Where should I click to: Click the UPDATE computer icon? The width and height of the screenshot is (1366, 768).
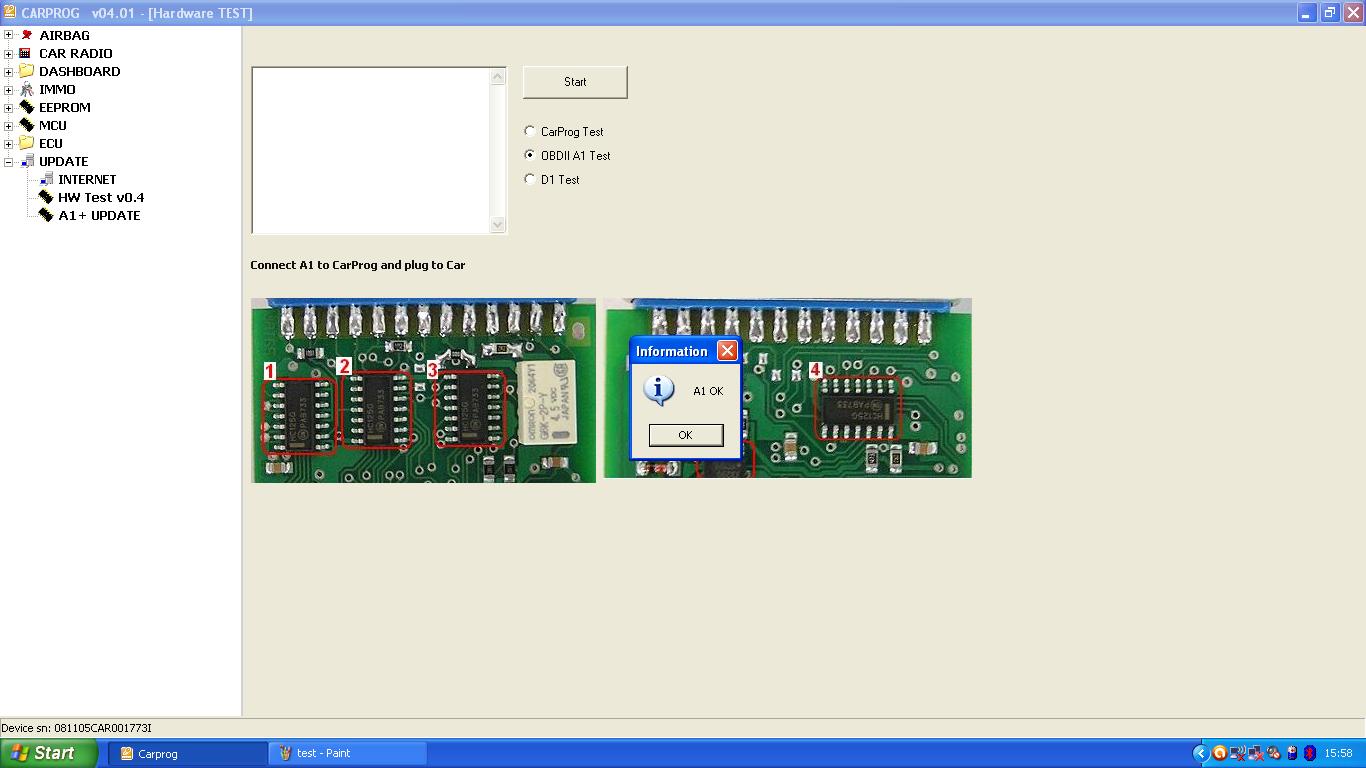(27, 161)
